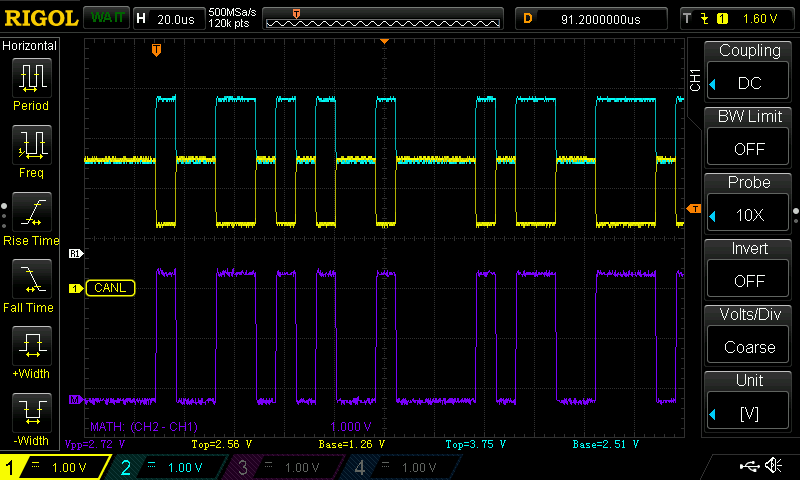This screenshot has height=480, width=800.
Task: Click the memory waveform overview bar
Action: click(x=383, y=19)
